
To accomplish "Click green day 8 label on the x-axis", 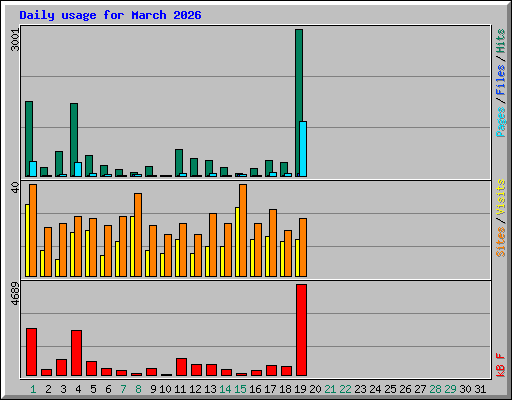I will [x=138, y=389].
